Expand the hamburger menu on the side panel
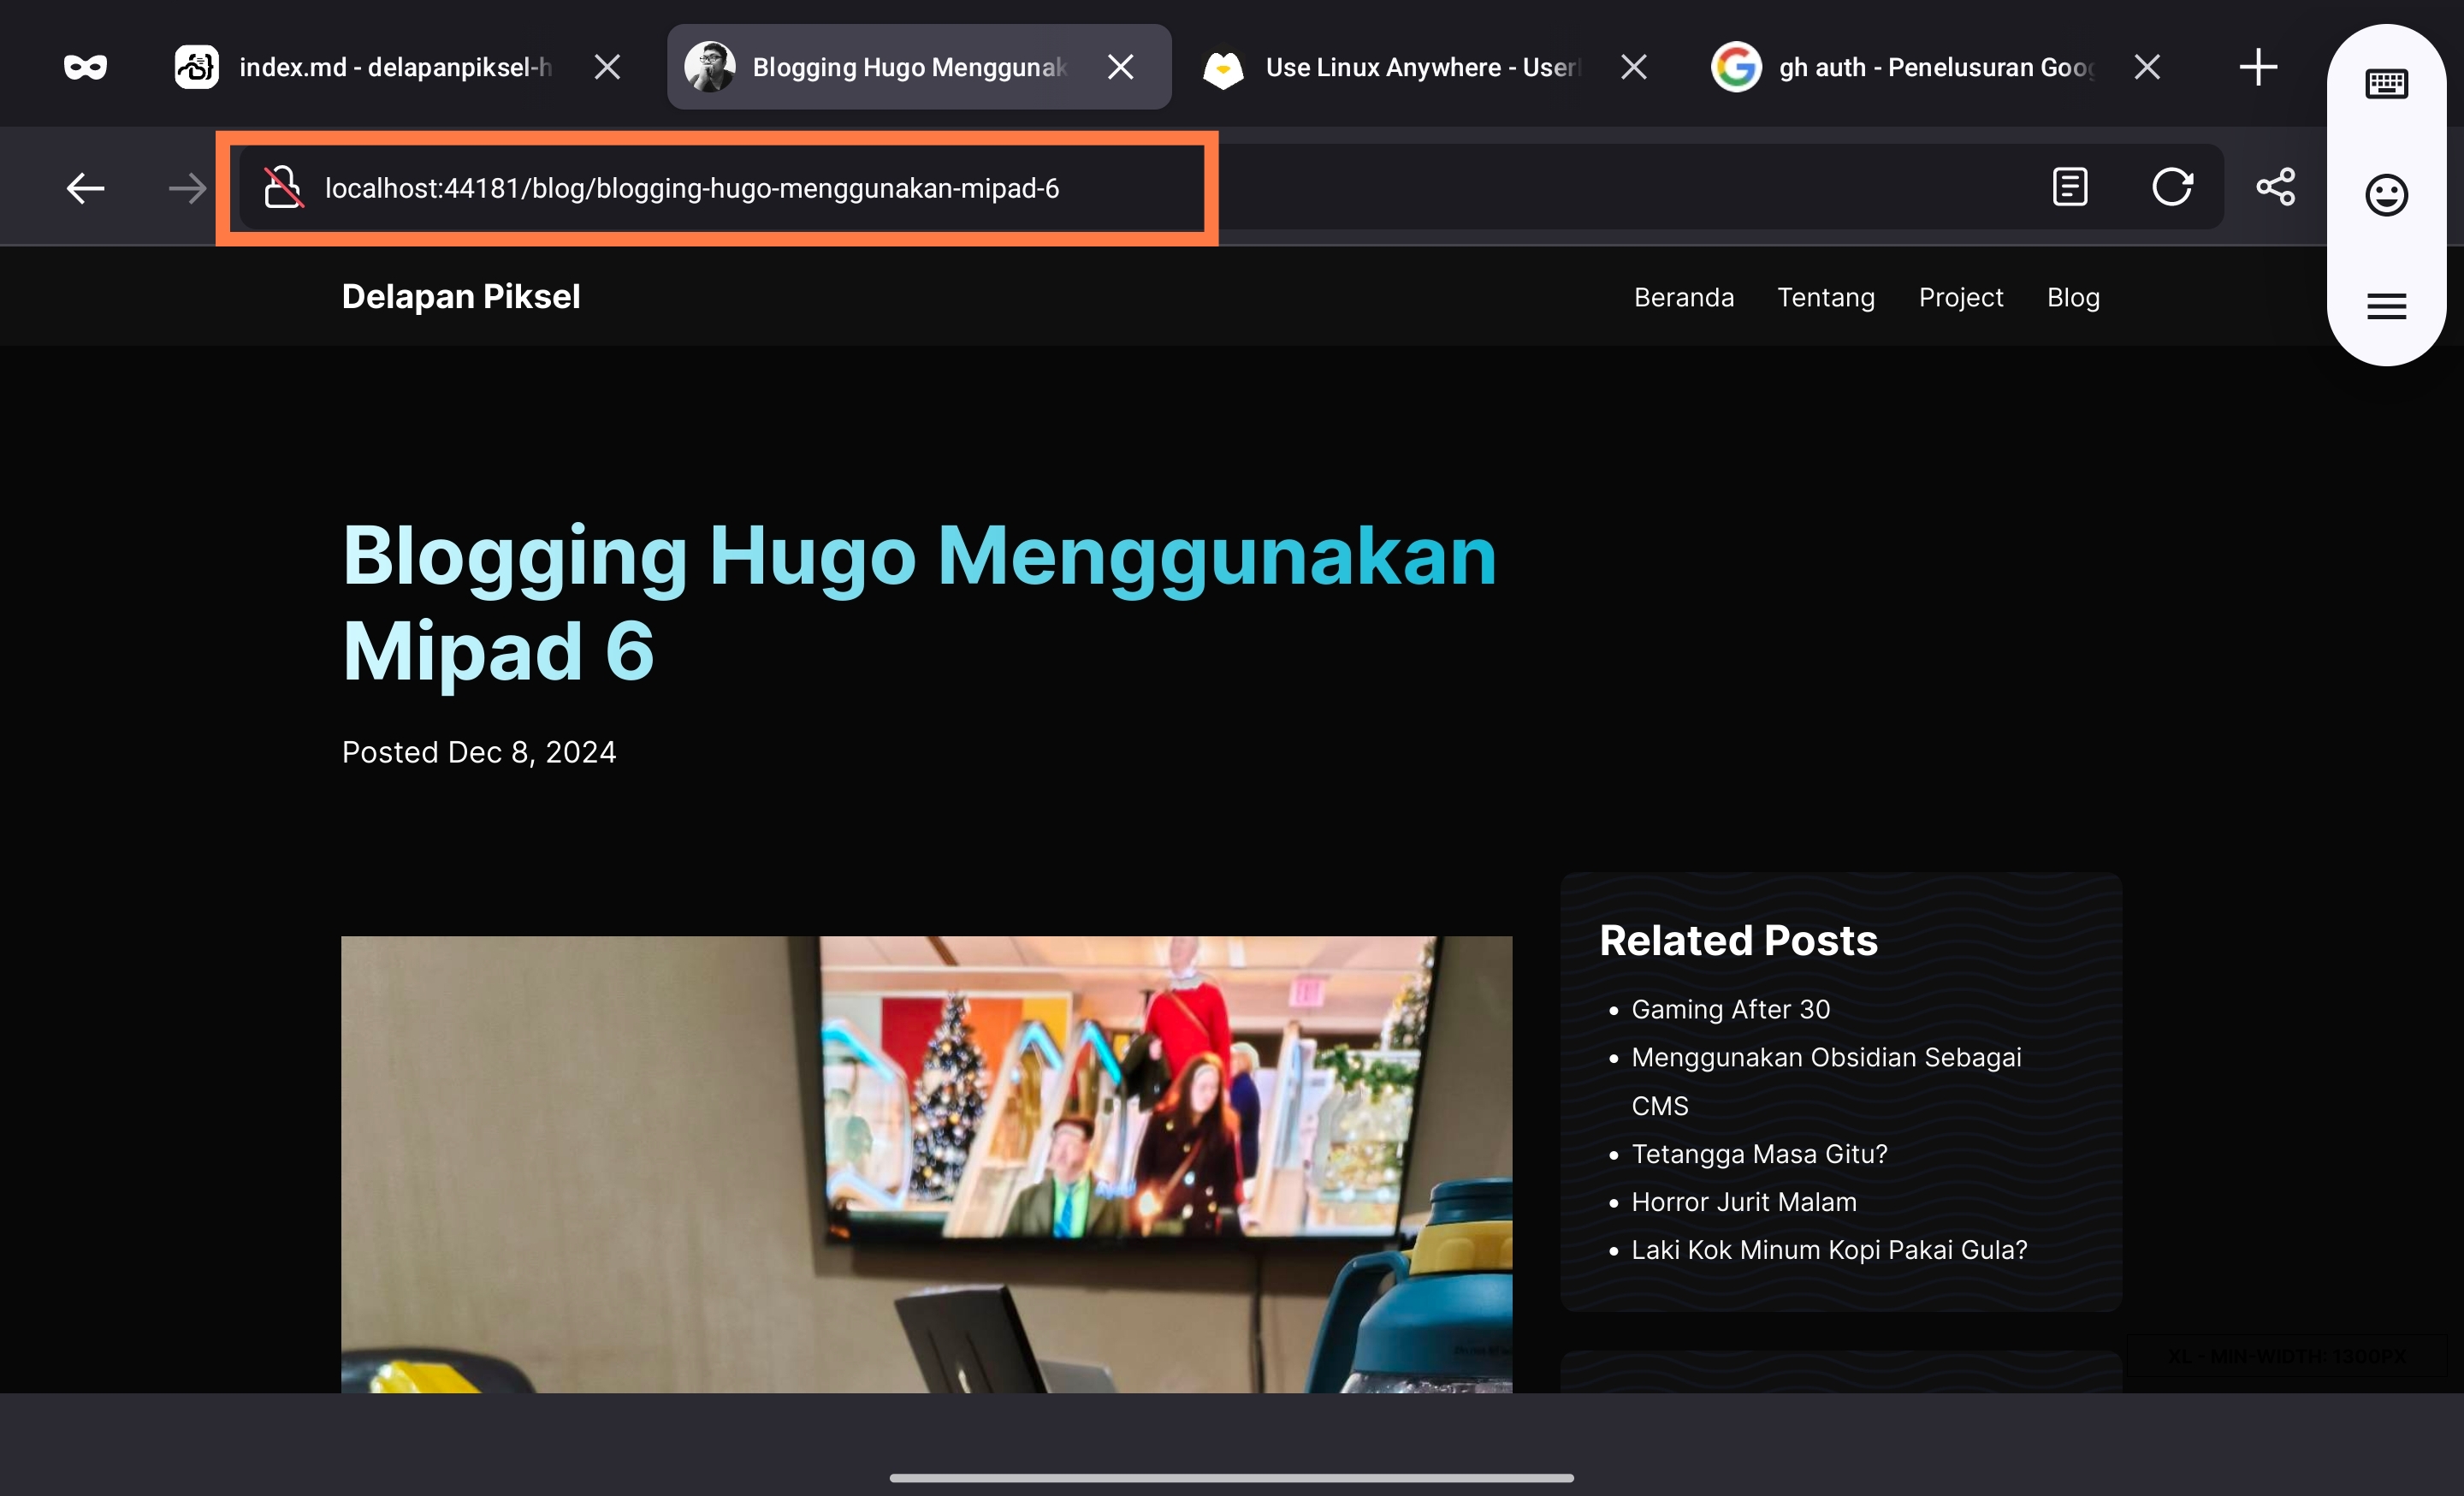 point(2387,306)
